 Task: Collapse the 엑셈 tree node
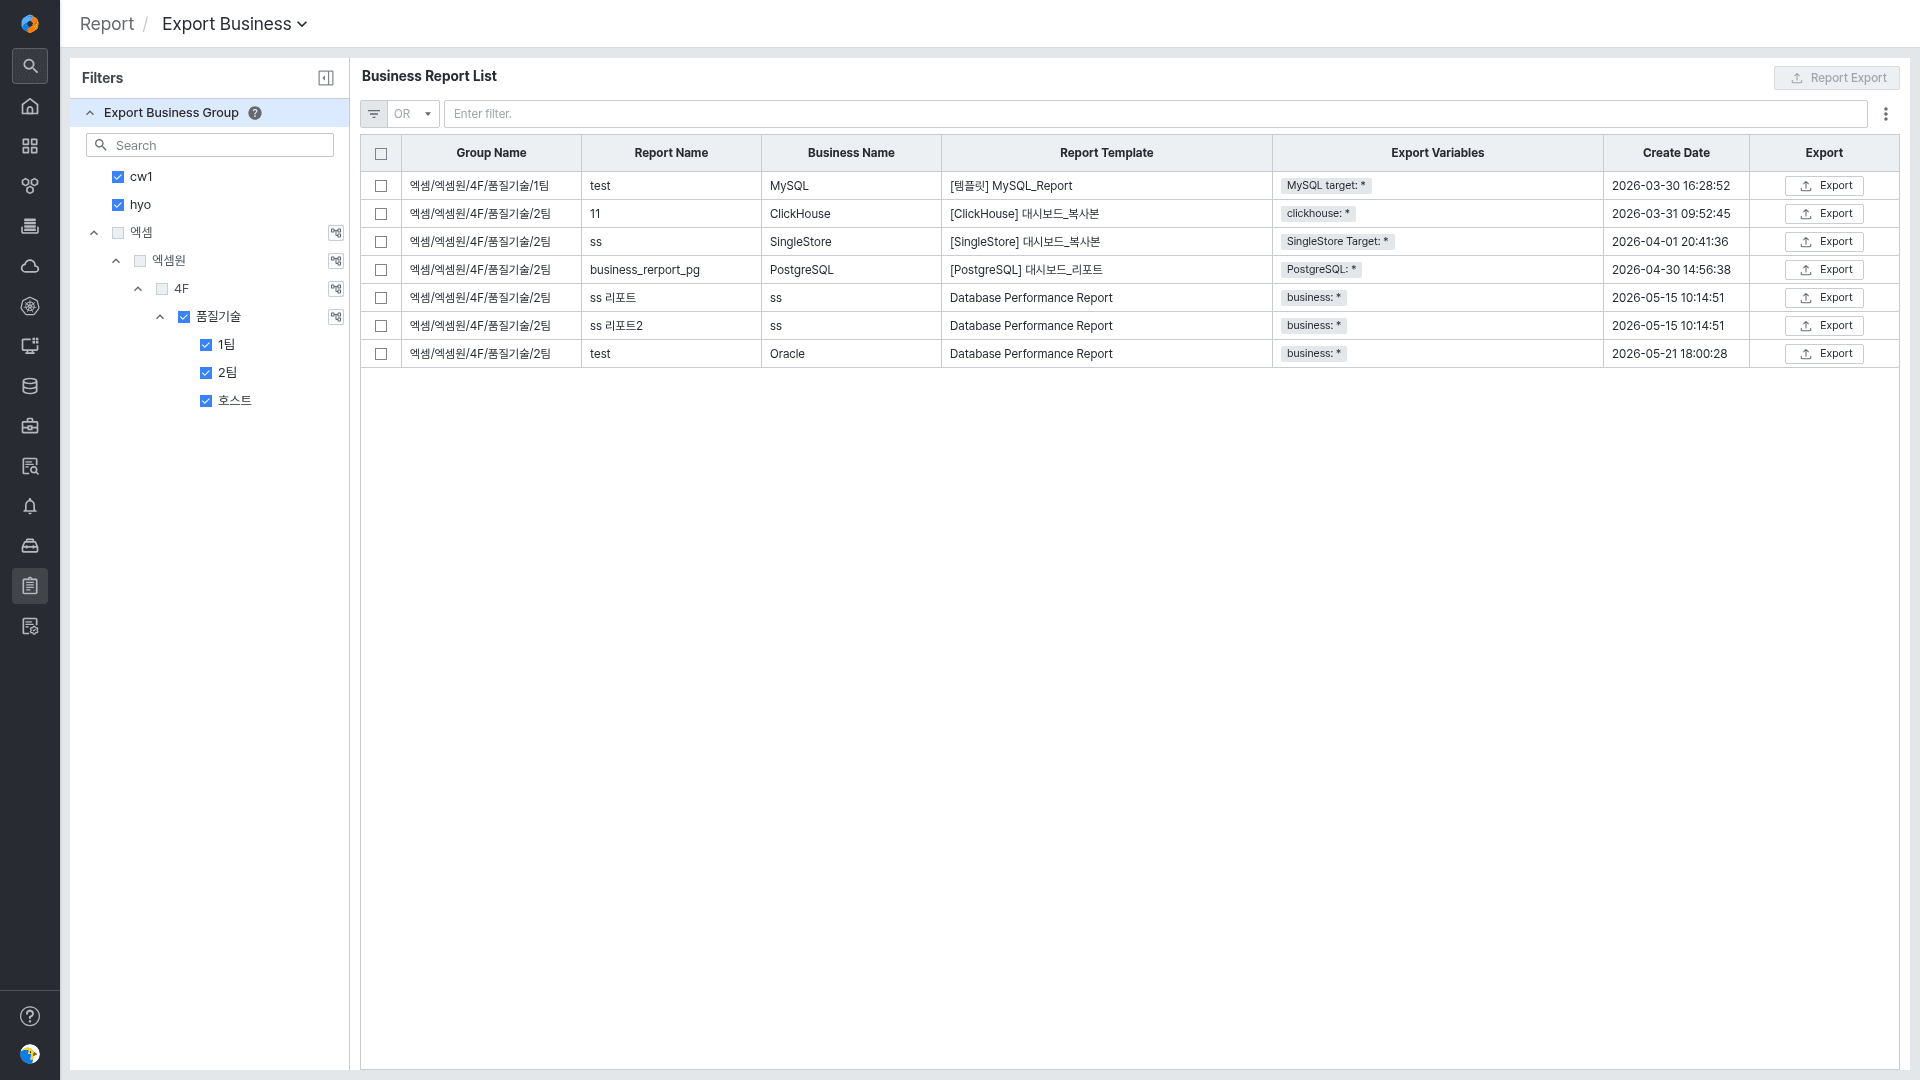[x=94, y=233]
